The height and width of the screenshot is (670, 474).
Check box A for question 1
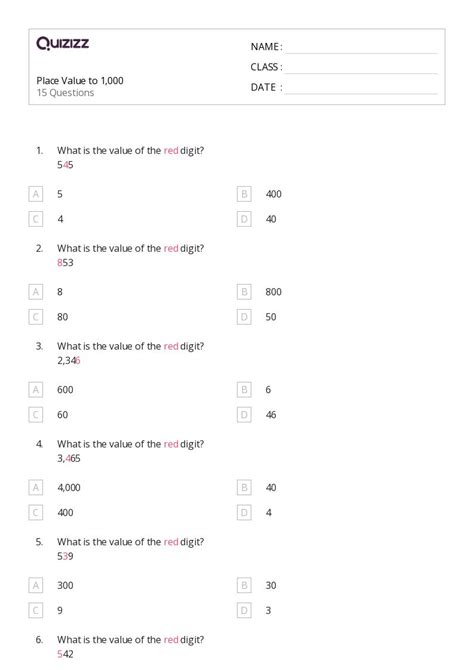[x=35, y=194]
